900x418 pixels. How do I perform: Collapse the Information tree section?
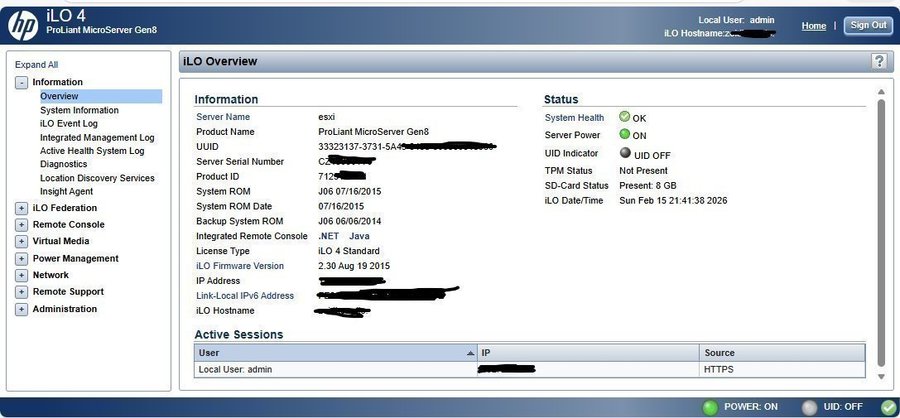click(21, 82)
